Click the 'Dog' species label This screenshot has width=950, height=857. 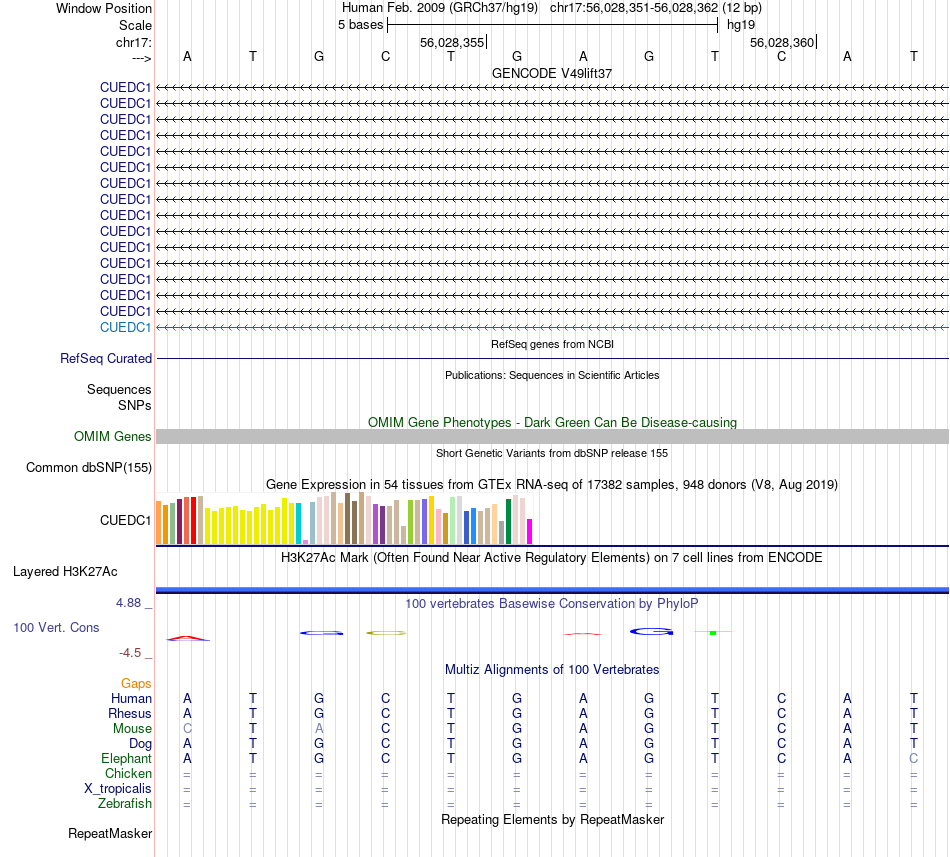pyautogui.click(x=140, y=744)
